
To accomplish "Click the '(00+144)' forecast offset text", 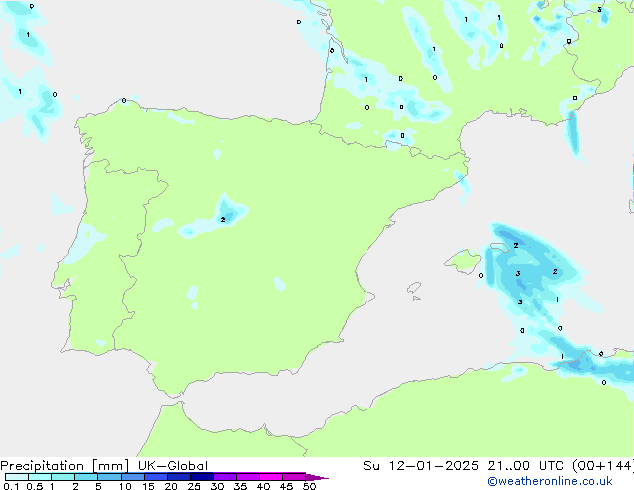I will [603, 466].
